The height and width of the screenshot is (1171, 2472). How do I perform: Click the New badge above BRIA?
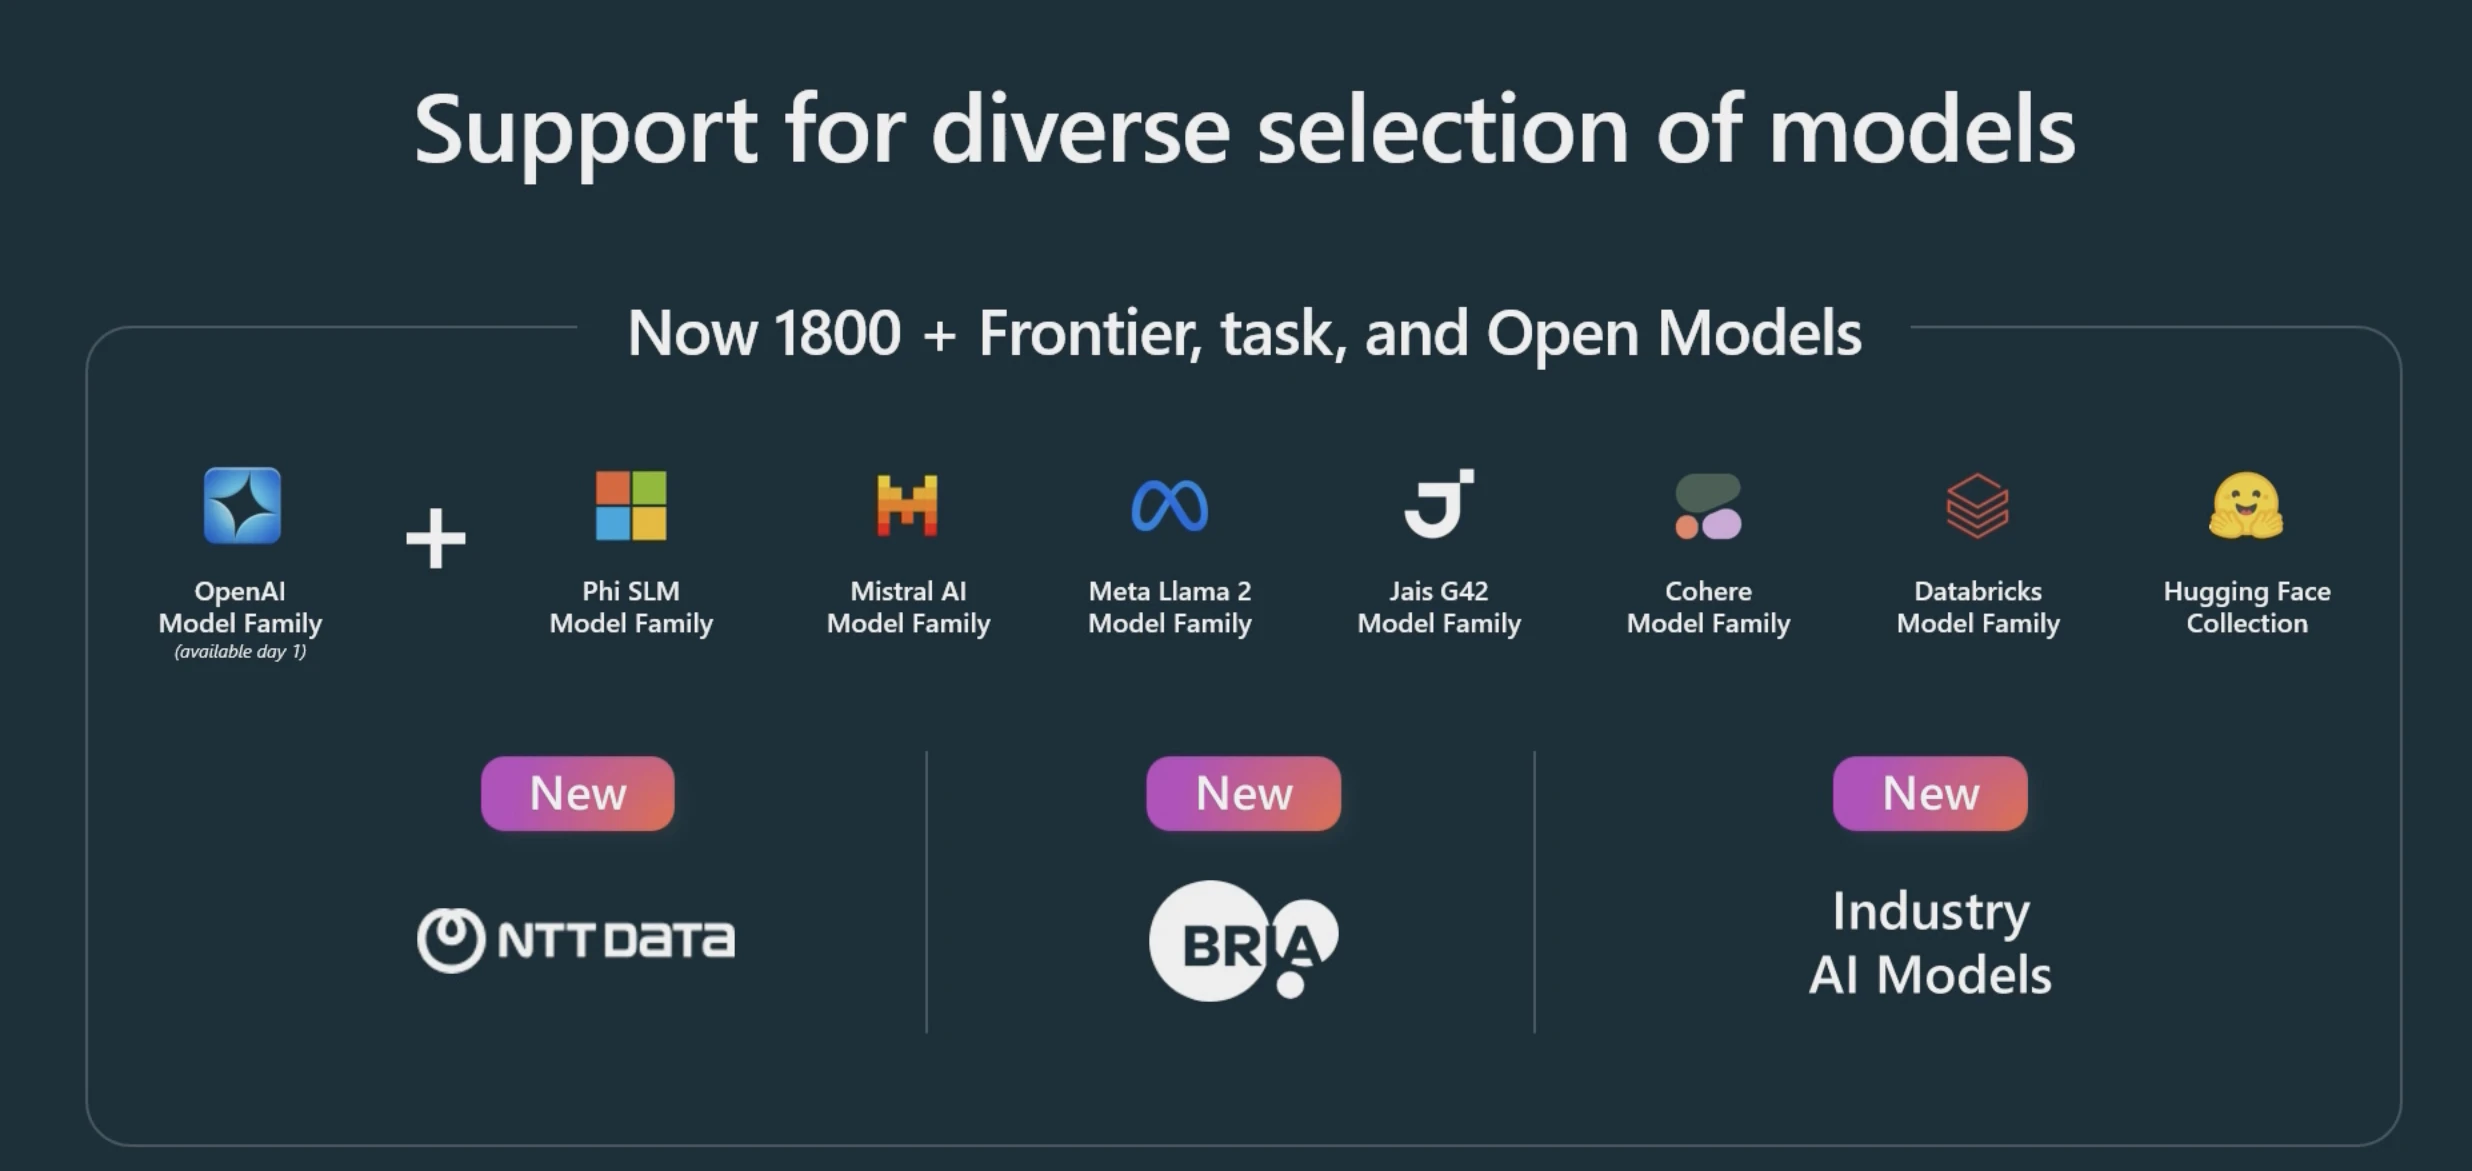point(1244,794)
